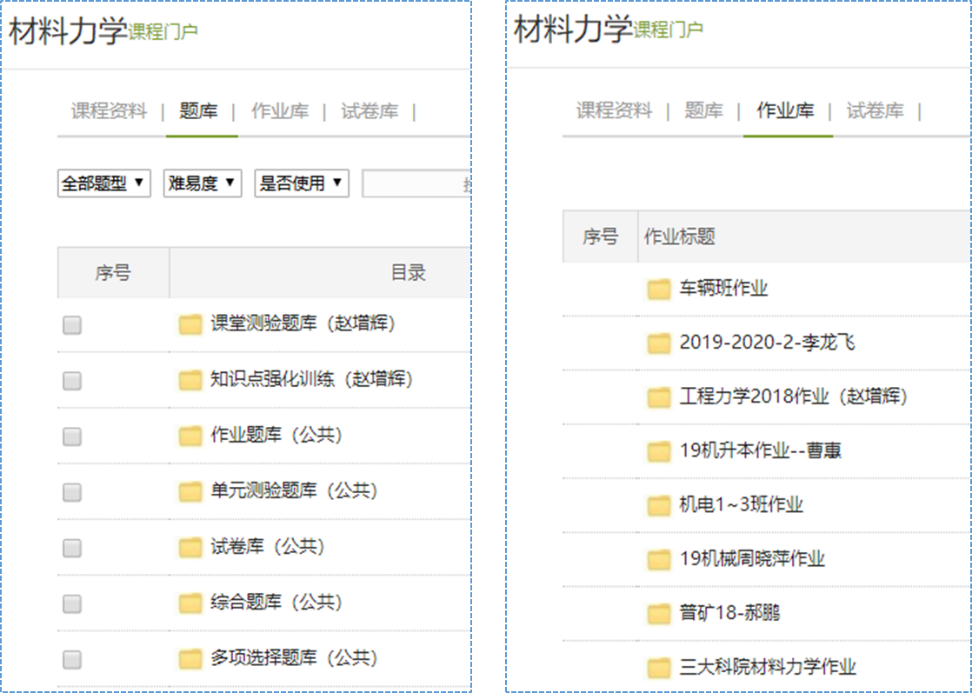The width and height of the screenshot is (972, 693).
Task: Select the folder icon for 19机升本作业--曹惠
Action: click(x=658, y=452)
